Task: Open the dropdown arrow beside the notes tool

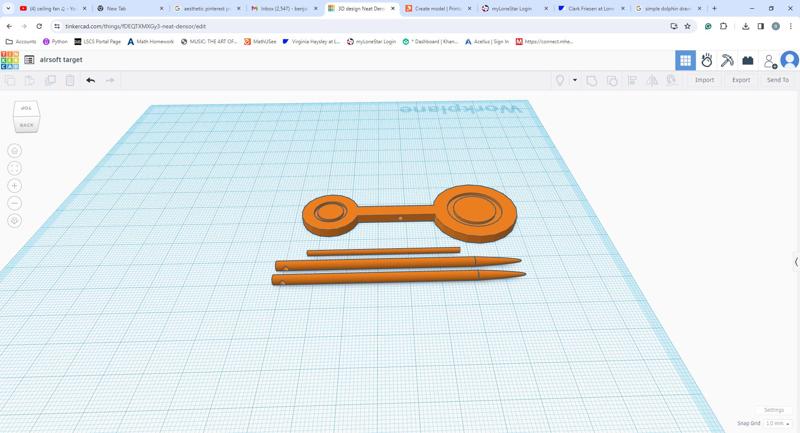Action: [575, 80]
